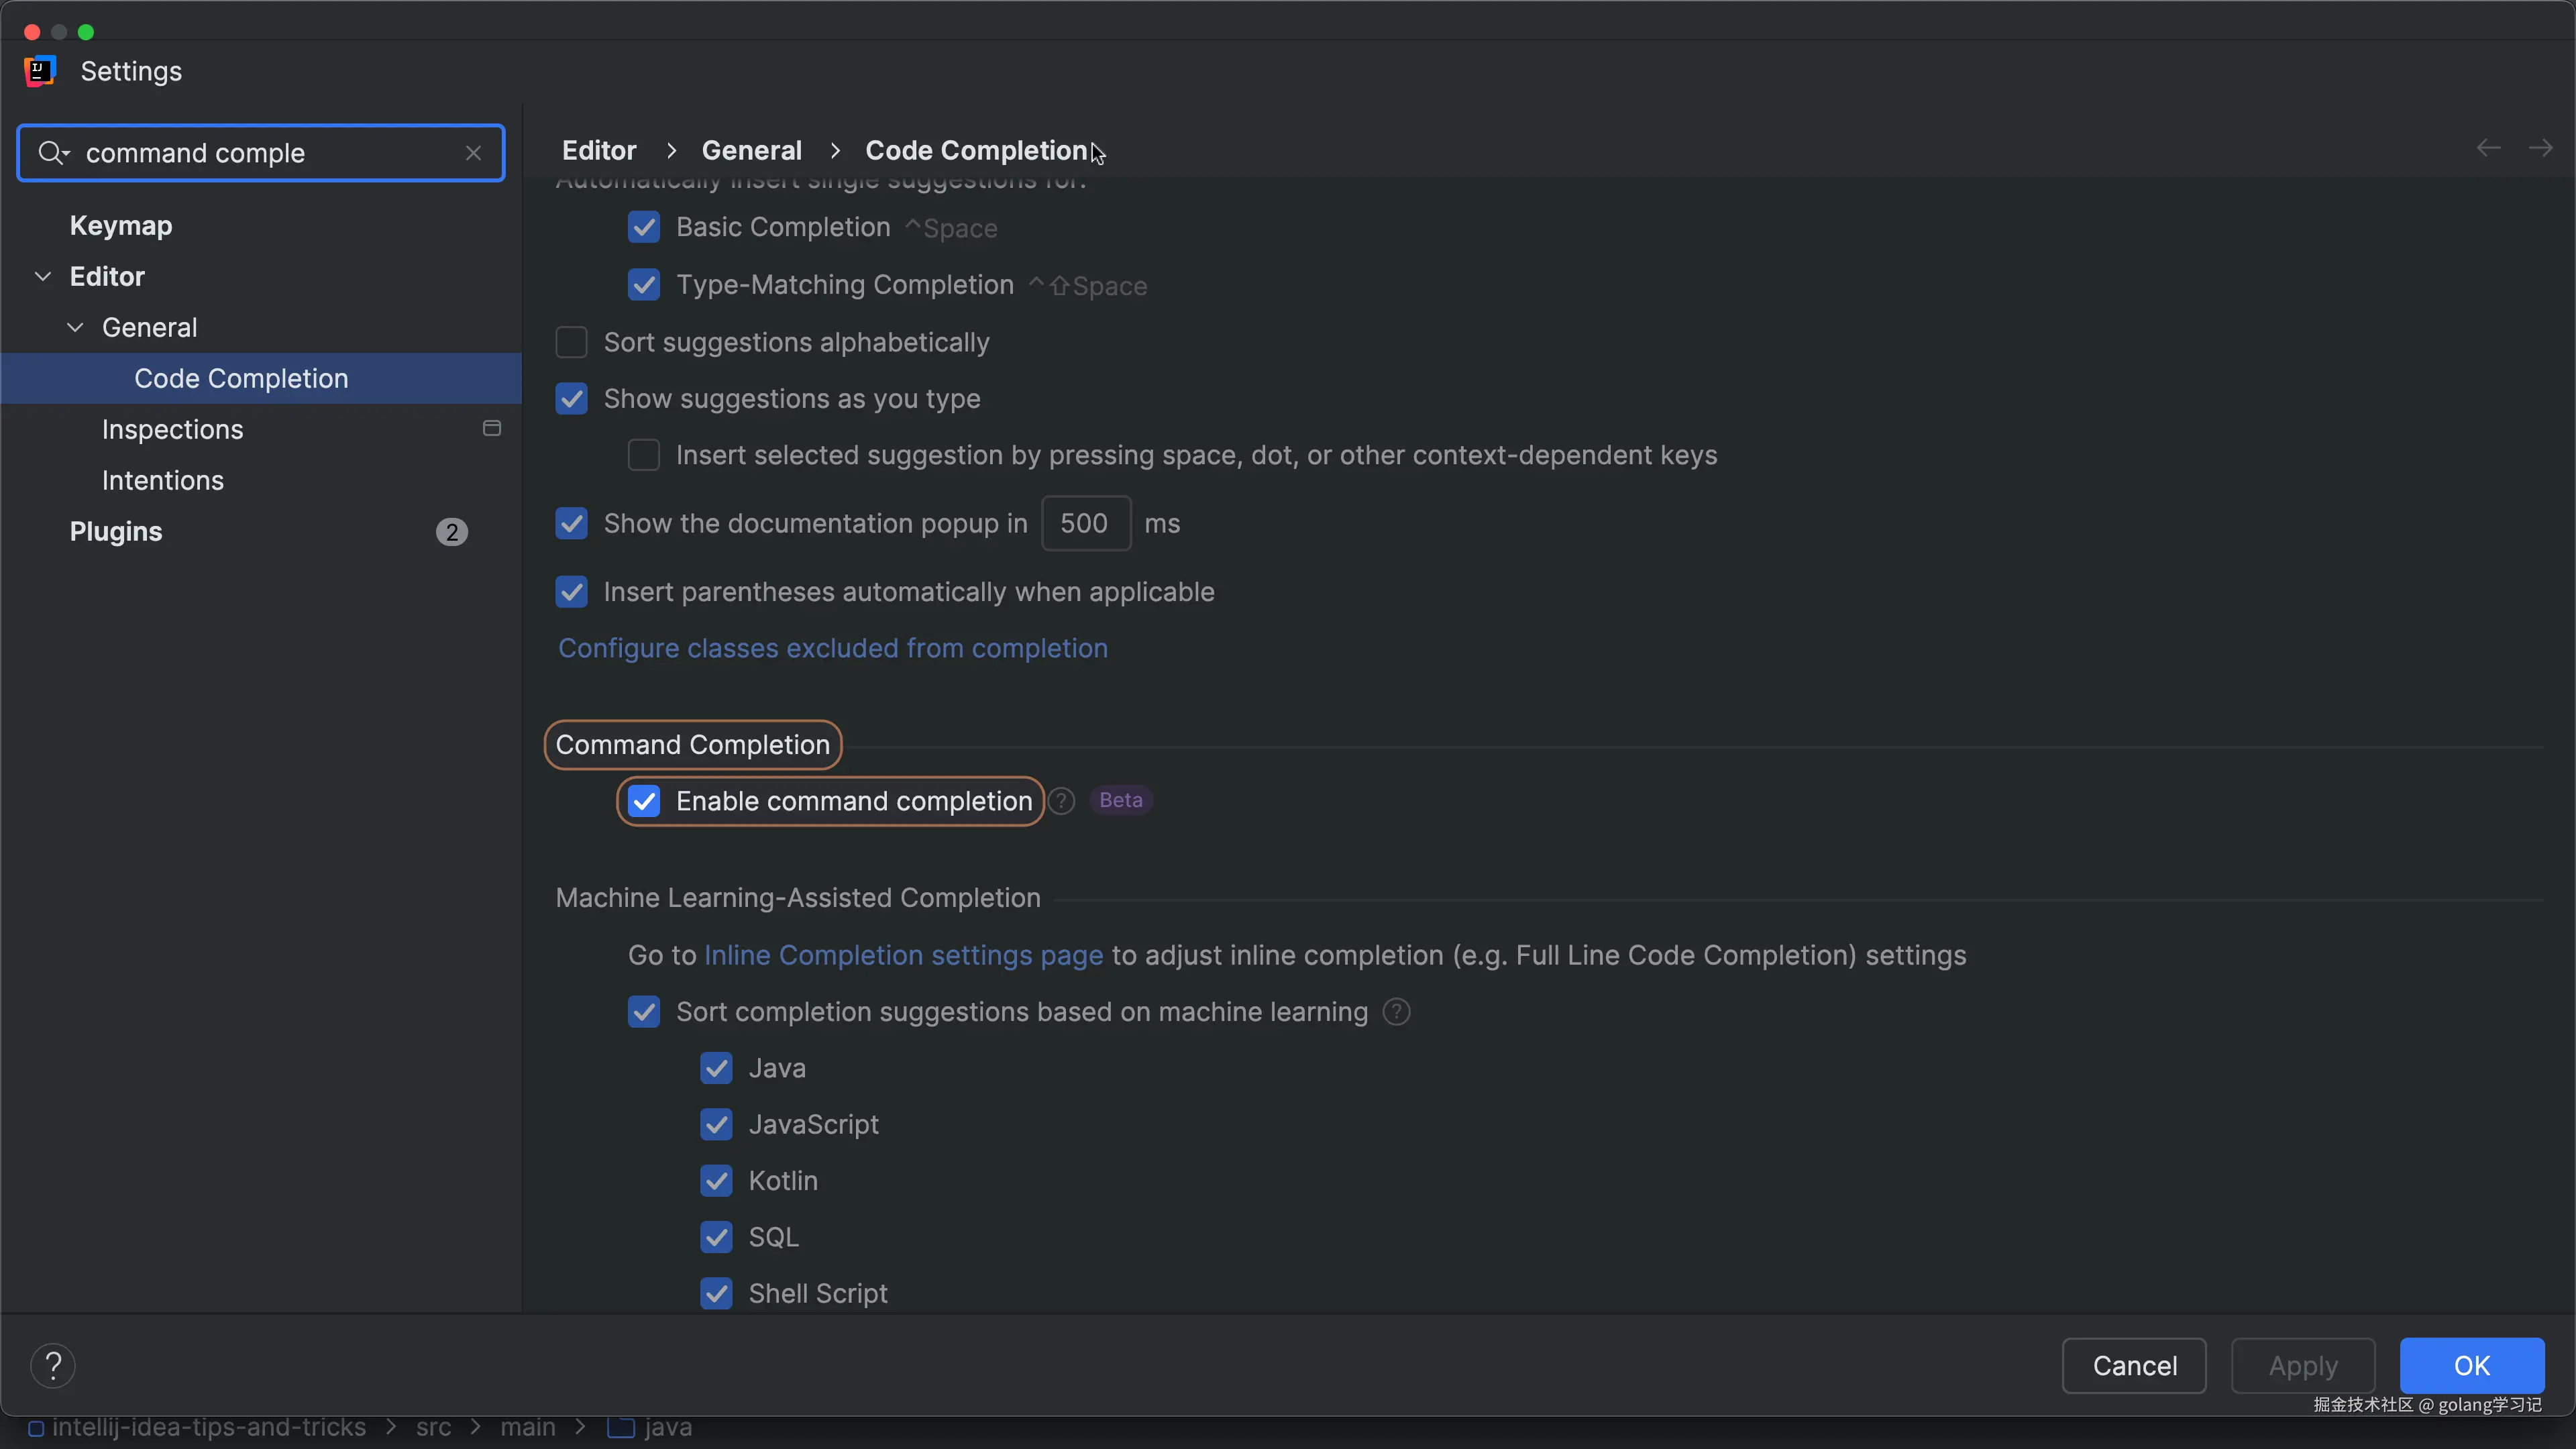Click the Settings help question button
Viewport: 2576px width, 1449px height.
tap(53, 1365)
